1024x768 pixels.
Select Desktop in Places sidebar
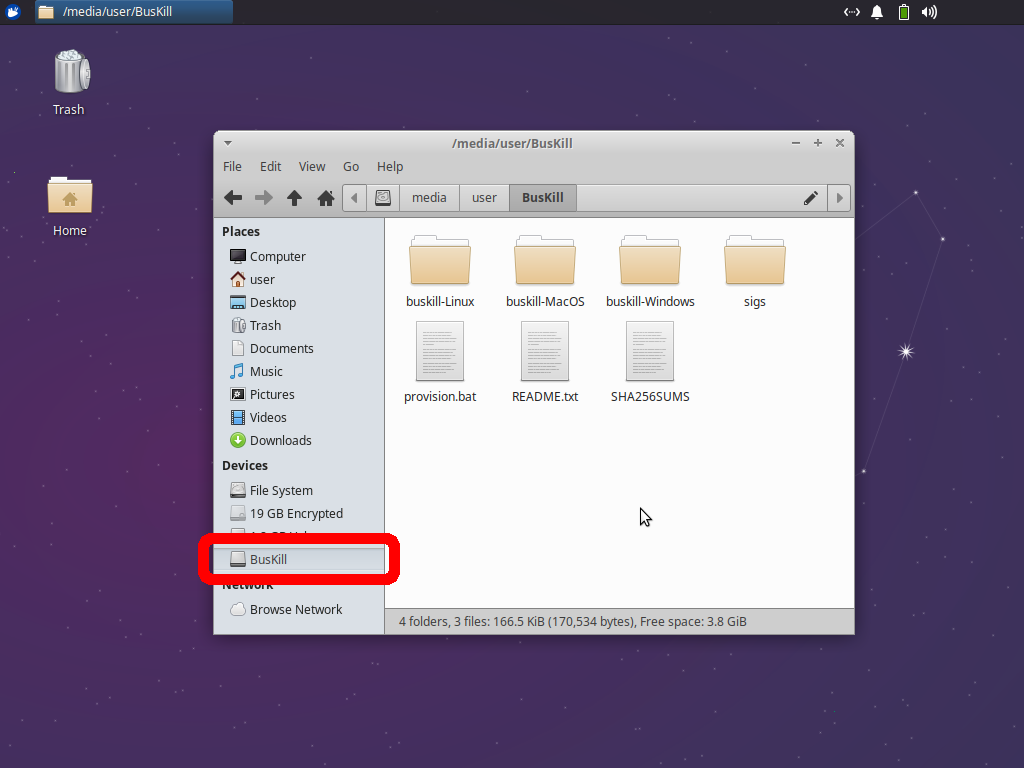299,302
